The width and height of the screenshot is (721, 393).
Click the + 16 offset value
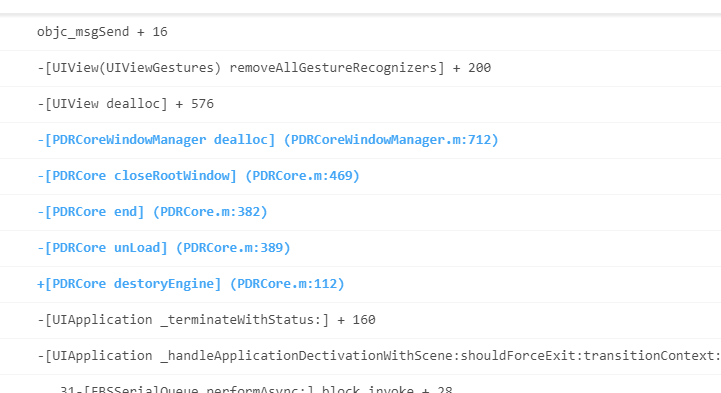pyautogui.click(x=152, y=32)
